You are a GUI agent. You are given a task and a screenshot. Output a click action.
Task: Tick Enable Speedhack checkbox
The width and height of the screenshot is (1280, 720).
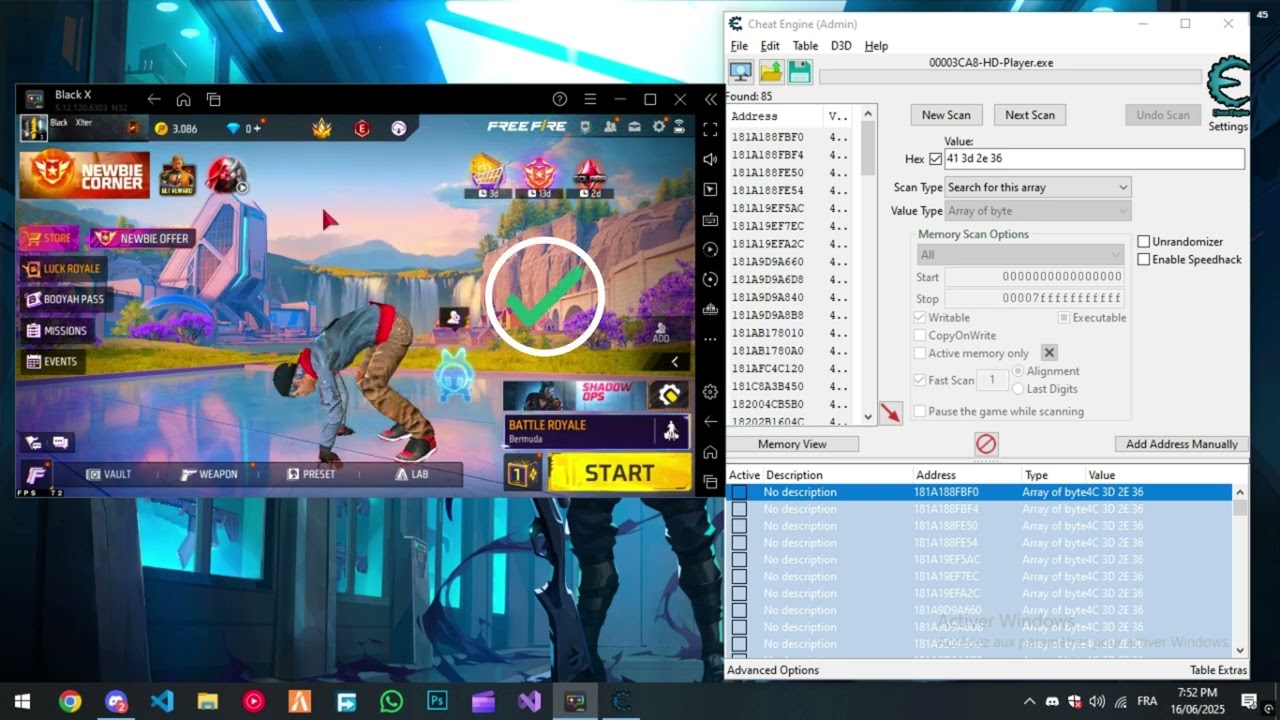pyautogui.click(x=1144, y=260)
